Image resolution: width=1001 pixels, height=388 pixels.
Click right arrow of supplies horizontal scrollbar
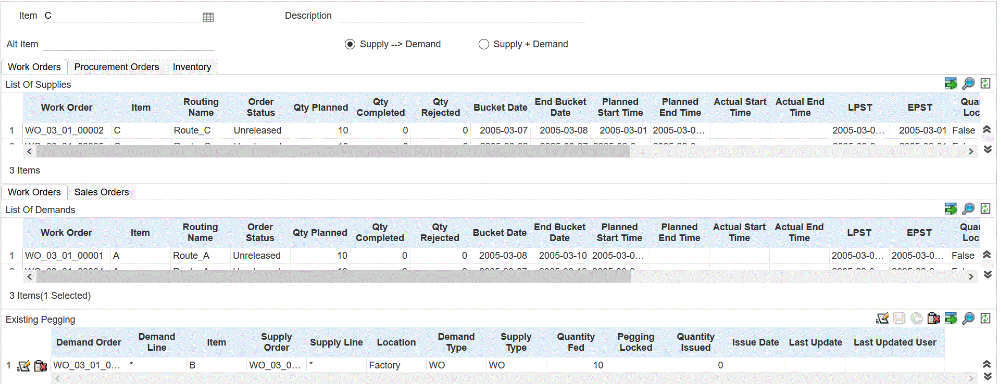point(971,151)
